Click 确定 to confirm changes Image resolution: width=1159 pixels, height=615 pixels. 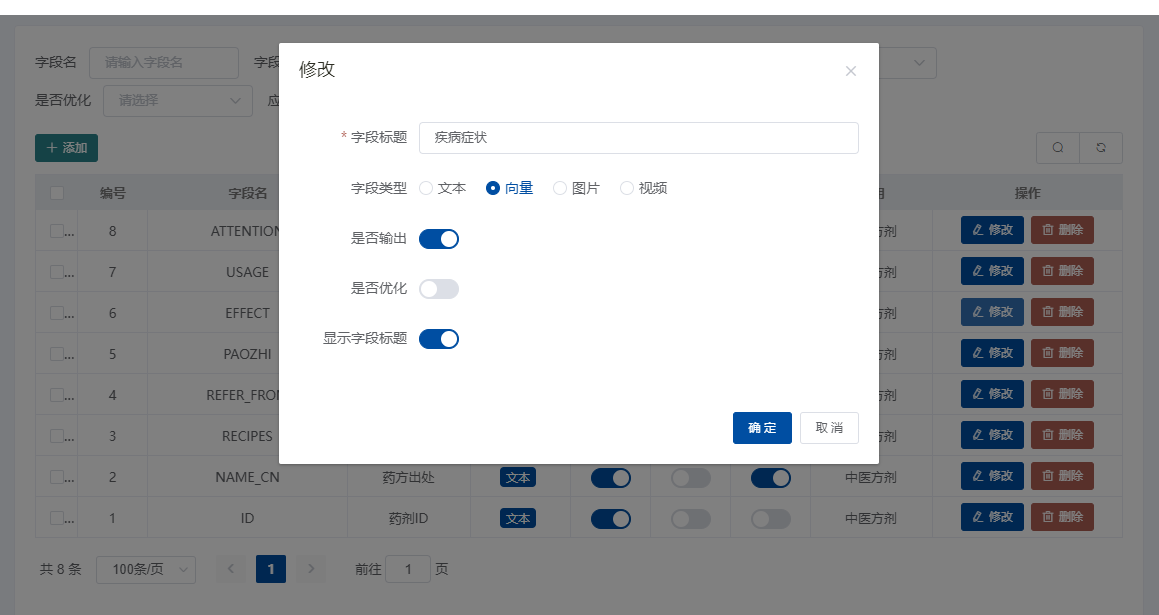[x=762, y=428]
